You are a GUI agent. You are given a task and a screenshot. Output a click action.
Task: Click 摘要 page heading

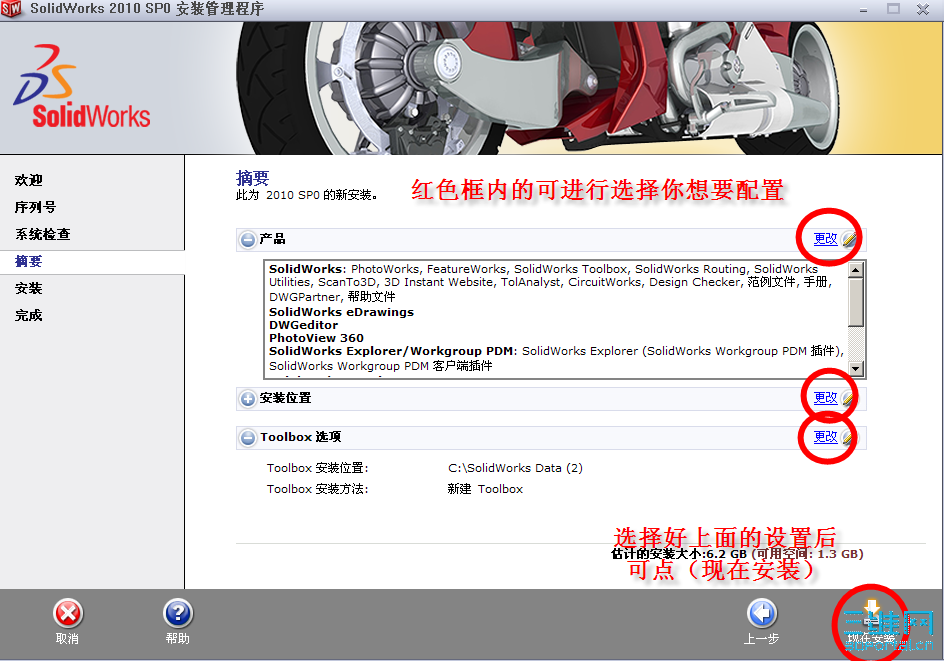[252, 178]
